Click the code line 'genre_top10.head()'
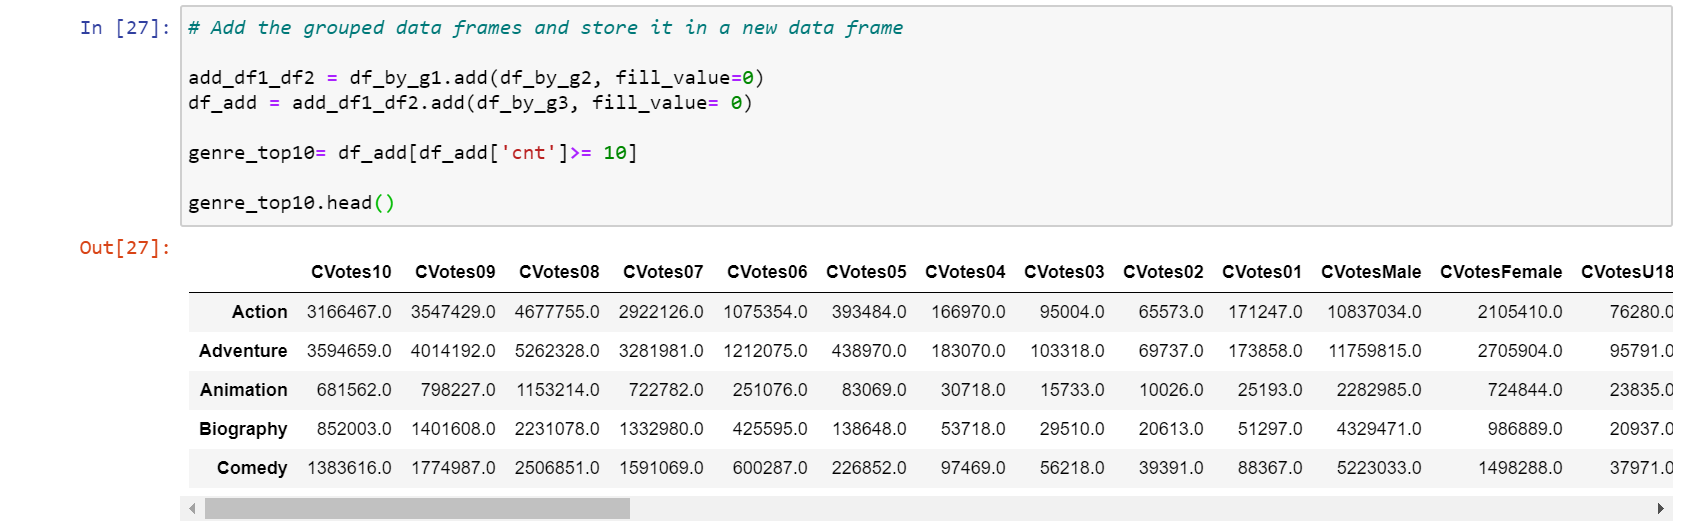 292,203
